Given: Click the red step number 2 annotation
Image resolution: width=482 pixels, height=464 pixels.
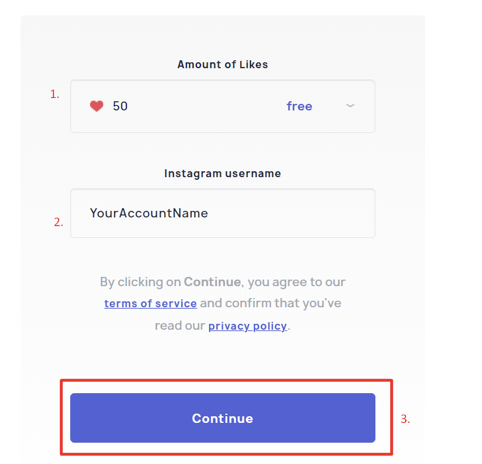Looking at the screenshot, I should tap(58, 222).
